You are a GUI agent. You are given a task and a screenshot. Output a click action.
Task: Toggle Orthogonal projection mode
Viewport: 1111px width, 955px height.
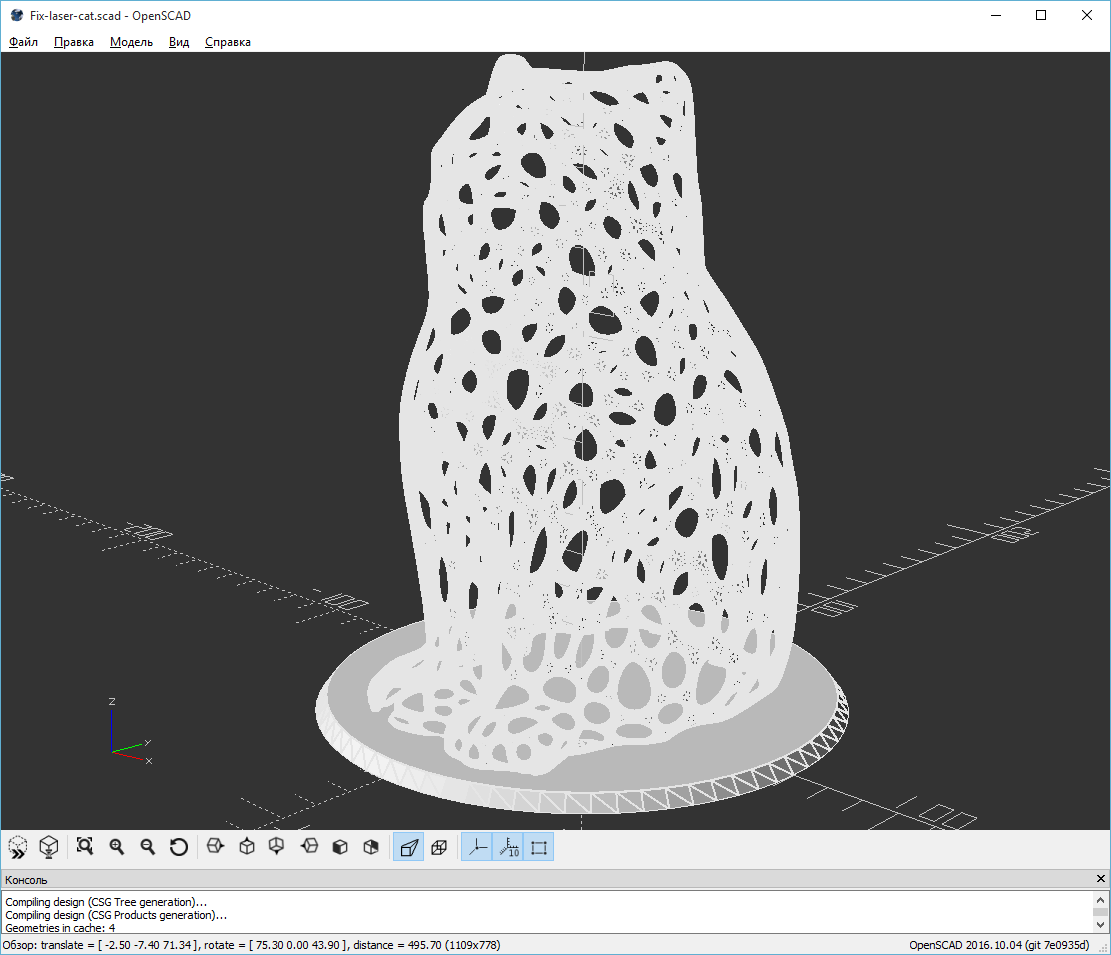click(x=439, y=847)
